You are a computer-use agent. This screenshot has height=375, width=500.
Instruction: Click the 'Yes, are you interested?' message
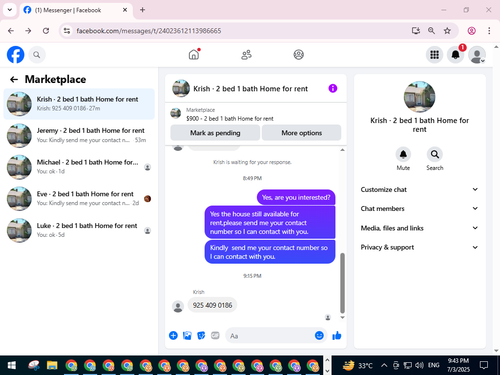[296, 197]
